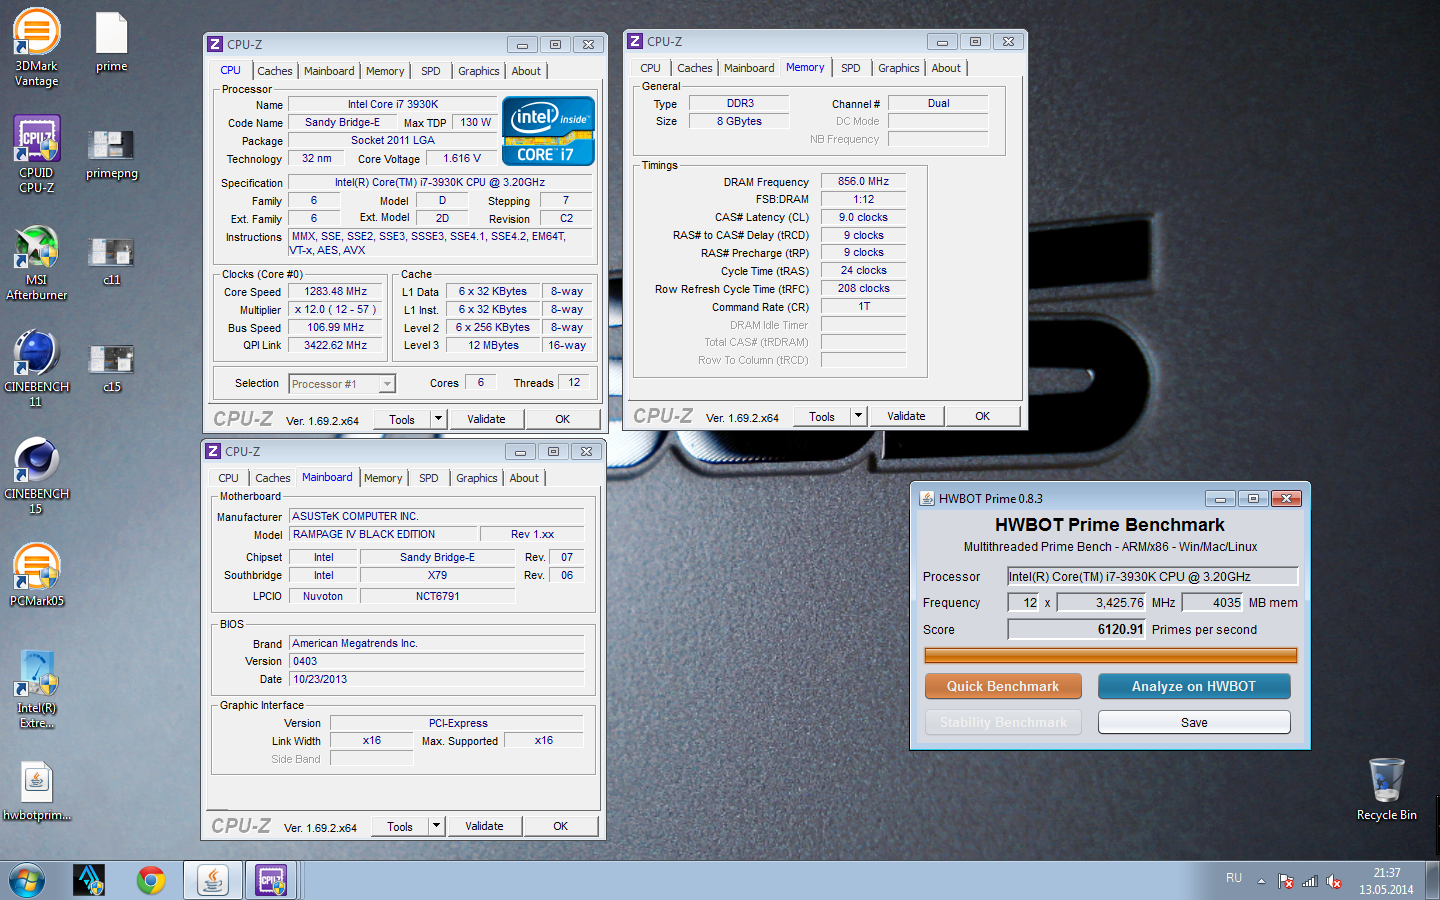Open About tab in Memory window
The image size is (1440, 900).
coord(946,68)
